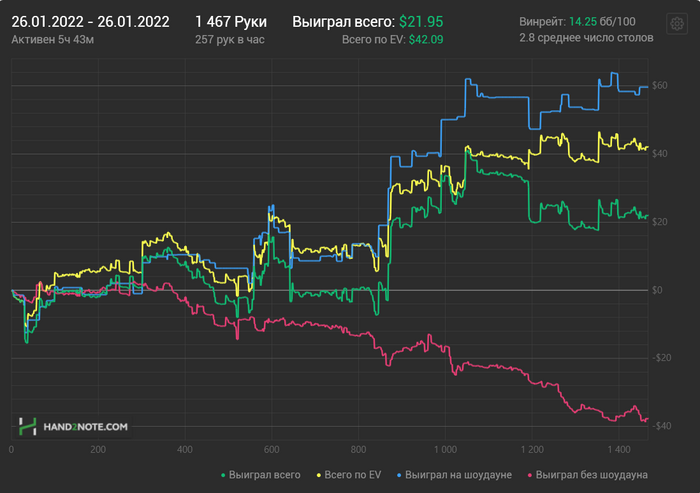Viewport: 700px width, 493px height.
Task: Toggle the 'Выиграл без шоудауна' legend series
Action: 588,475
